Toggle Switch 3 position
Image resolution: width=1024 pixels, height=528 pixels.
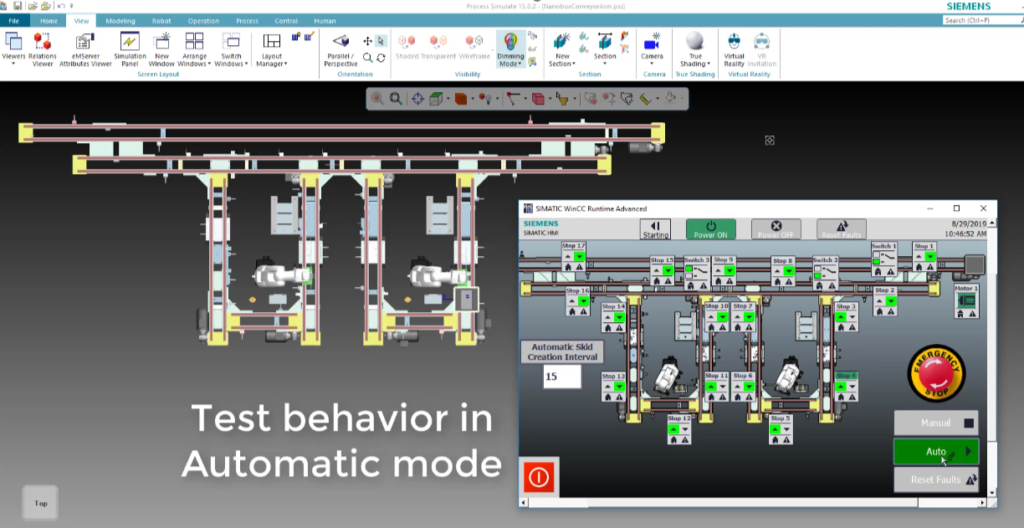[697, 269]
